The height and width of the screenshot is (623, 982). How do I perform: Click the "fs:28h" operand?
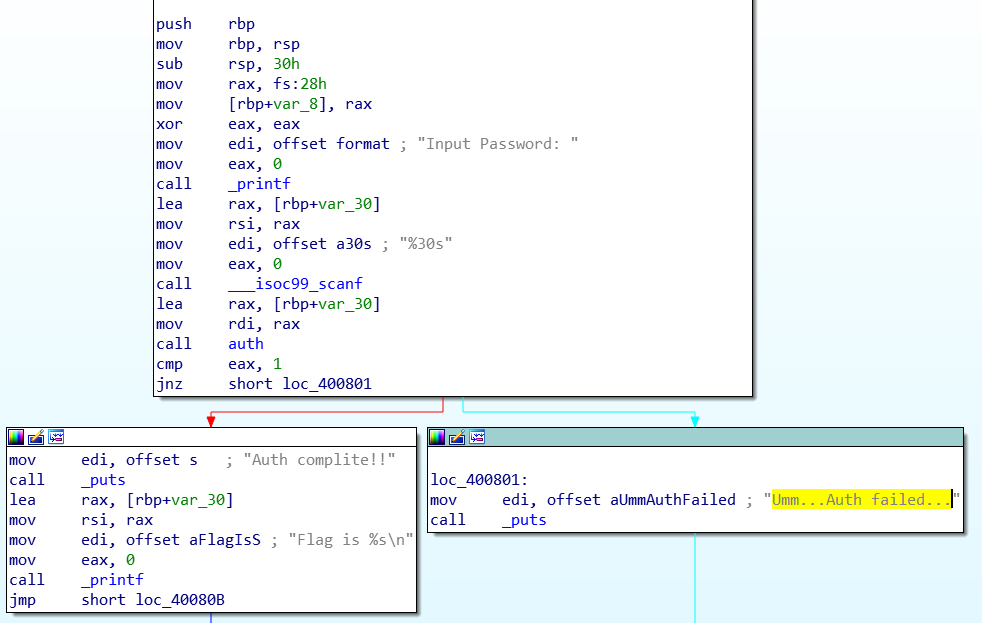pyautogui.click(x=300, y=84)
